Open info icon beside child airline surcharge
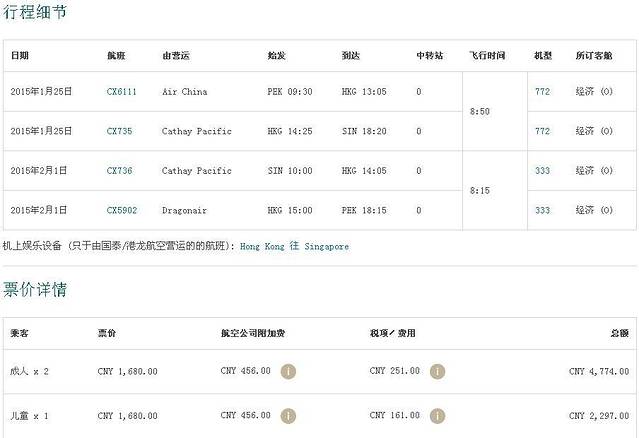The width and height of the screenshot is (639, 438). pos(288,415)
